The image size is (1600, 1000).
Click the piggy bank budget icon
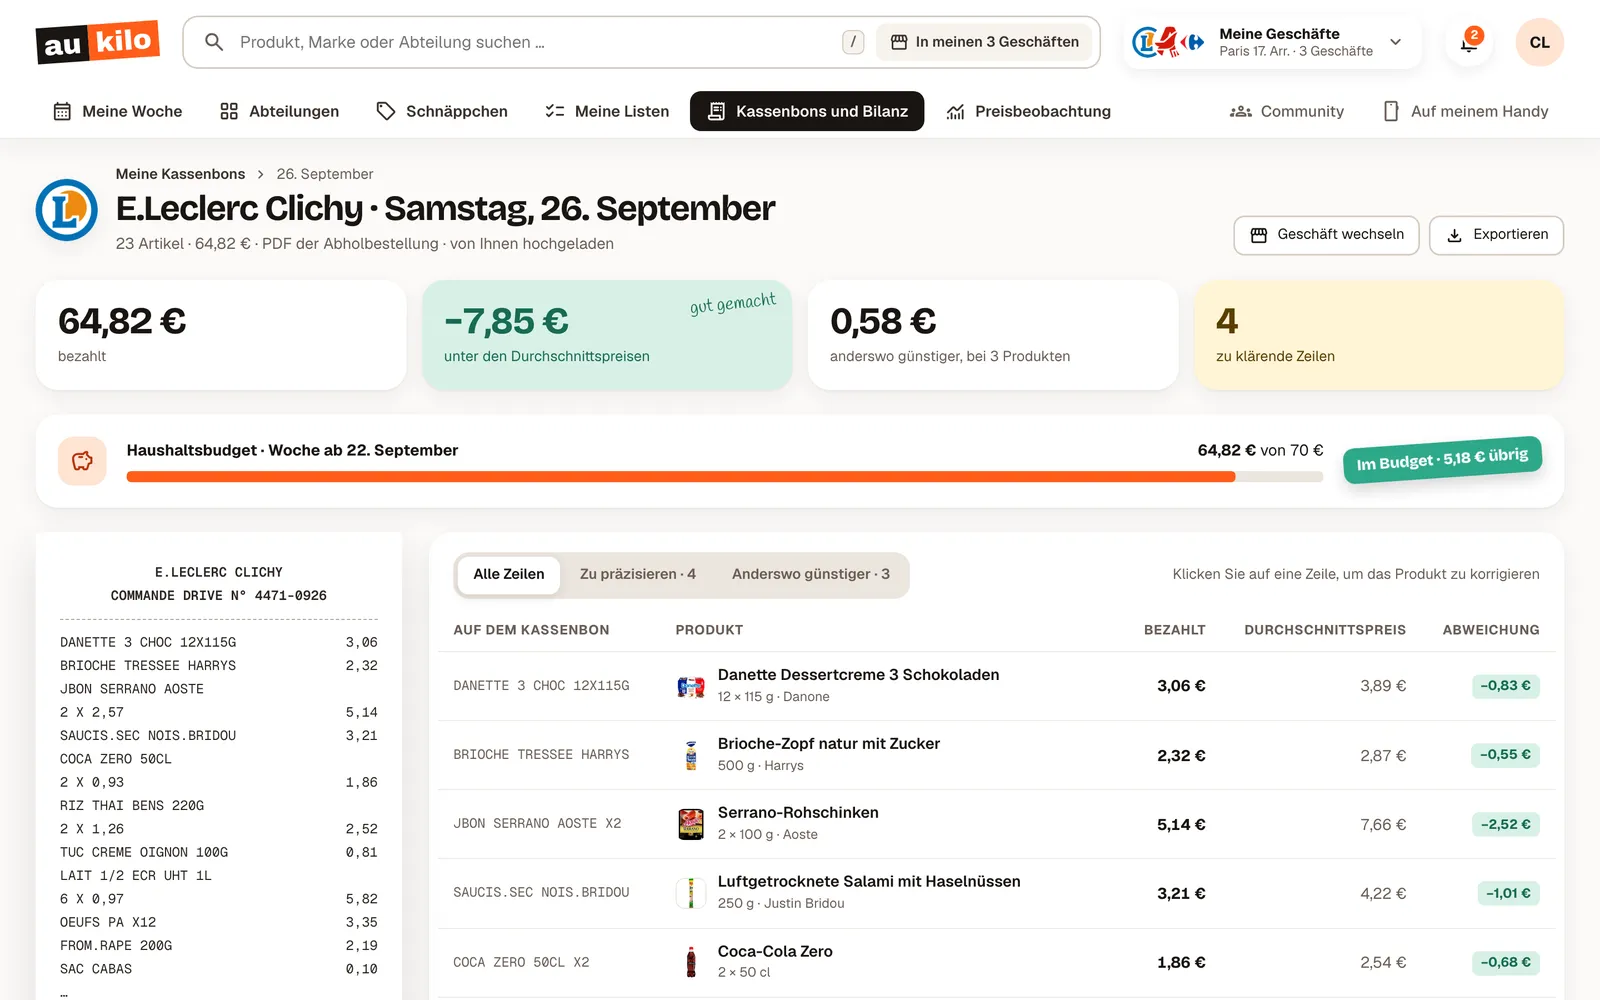82,461
